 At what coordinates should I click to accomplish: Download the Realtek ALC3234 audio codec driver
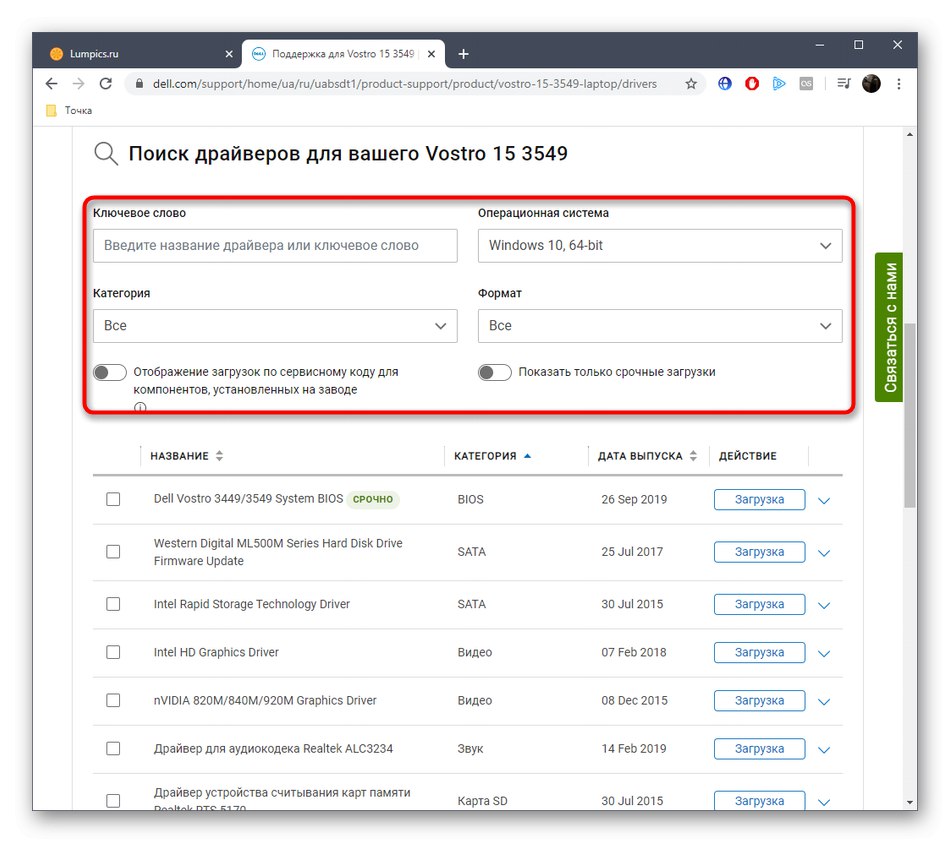point(759,748)
